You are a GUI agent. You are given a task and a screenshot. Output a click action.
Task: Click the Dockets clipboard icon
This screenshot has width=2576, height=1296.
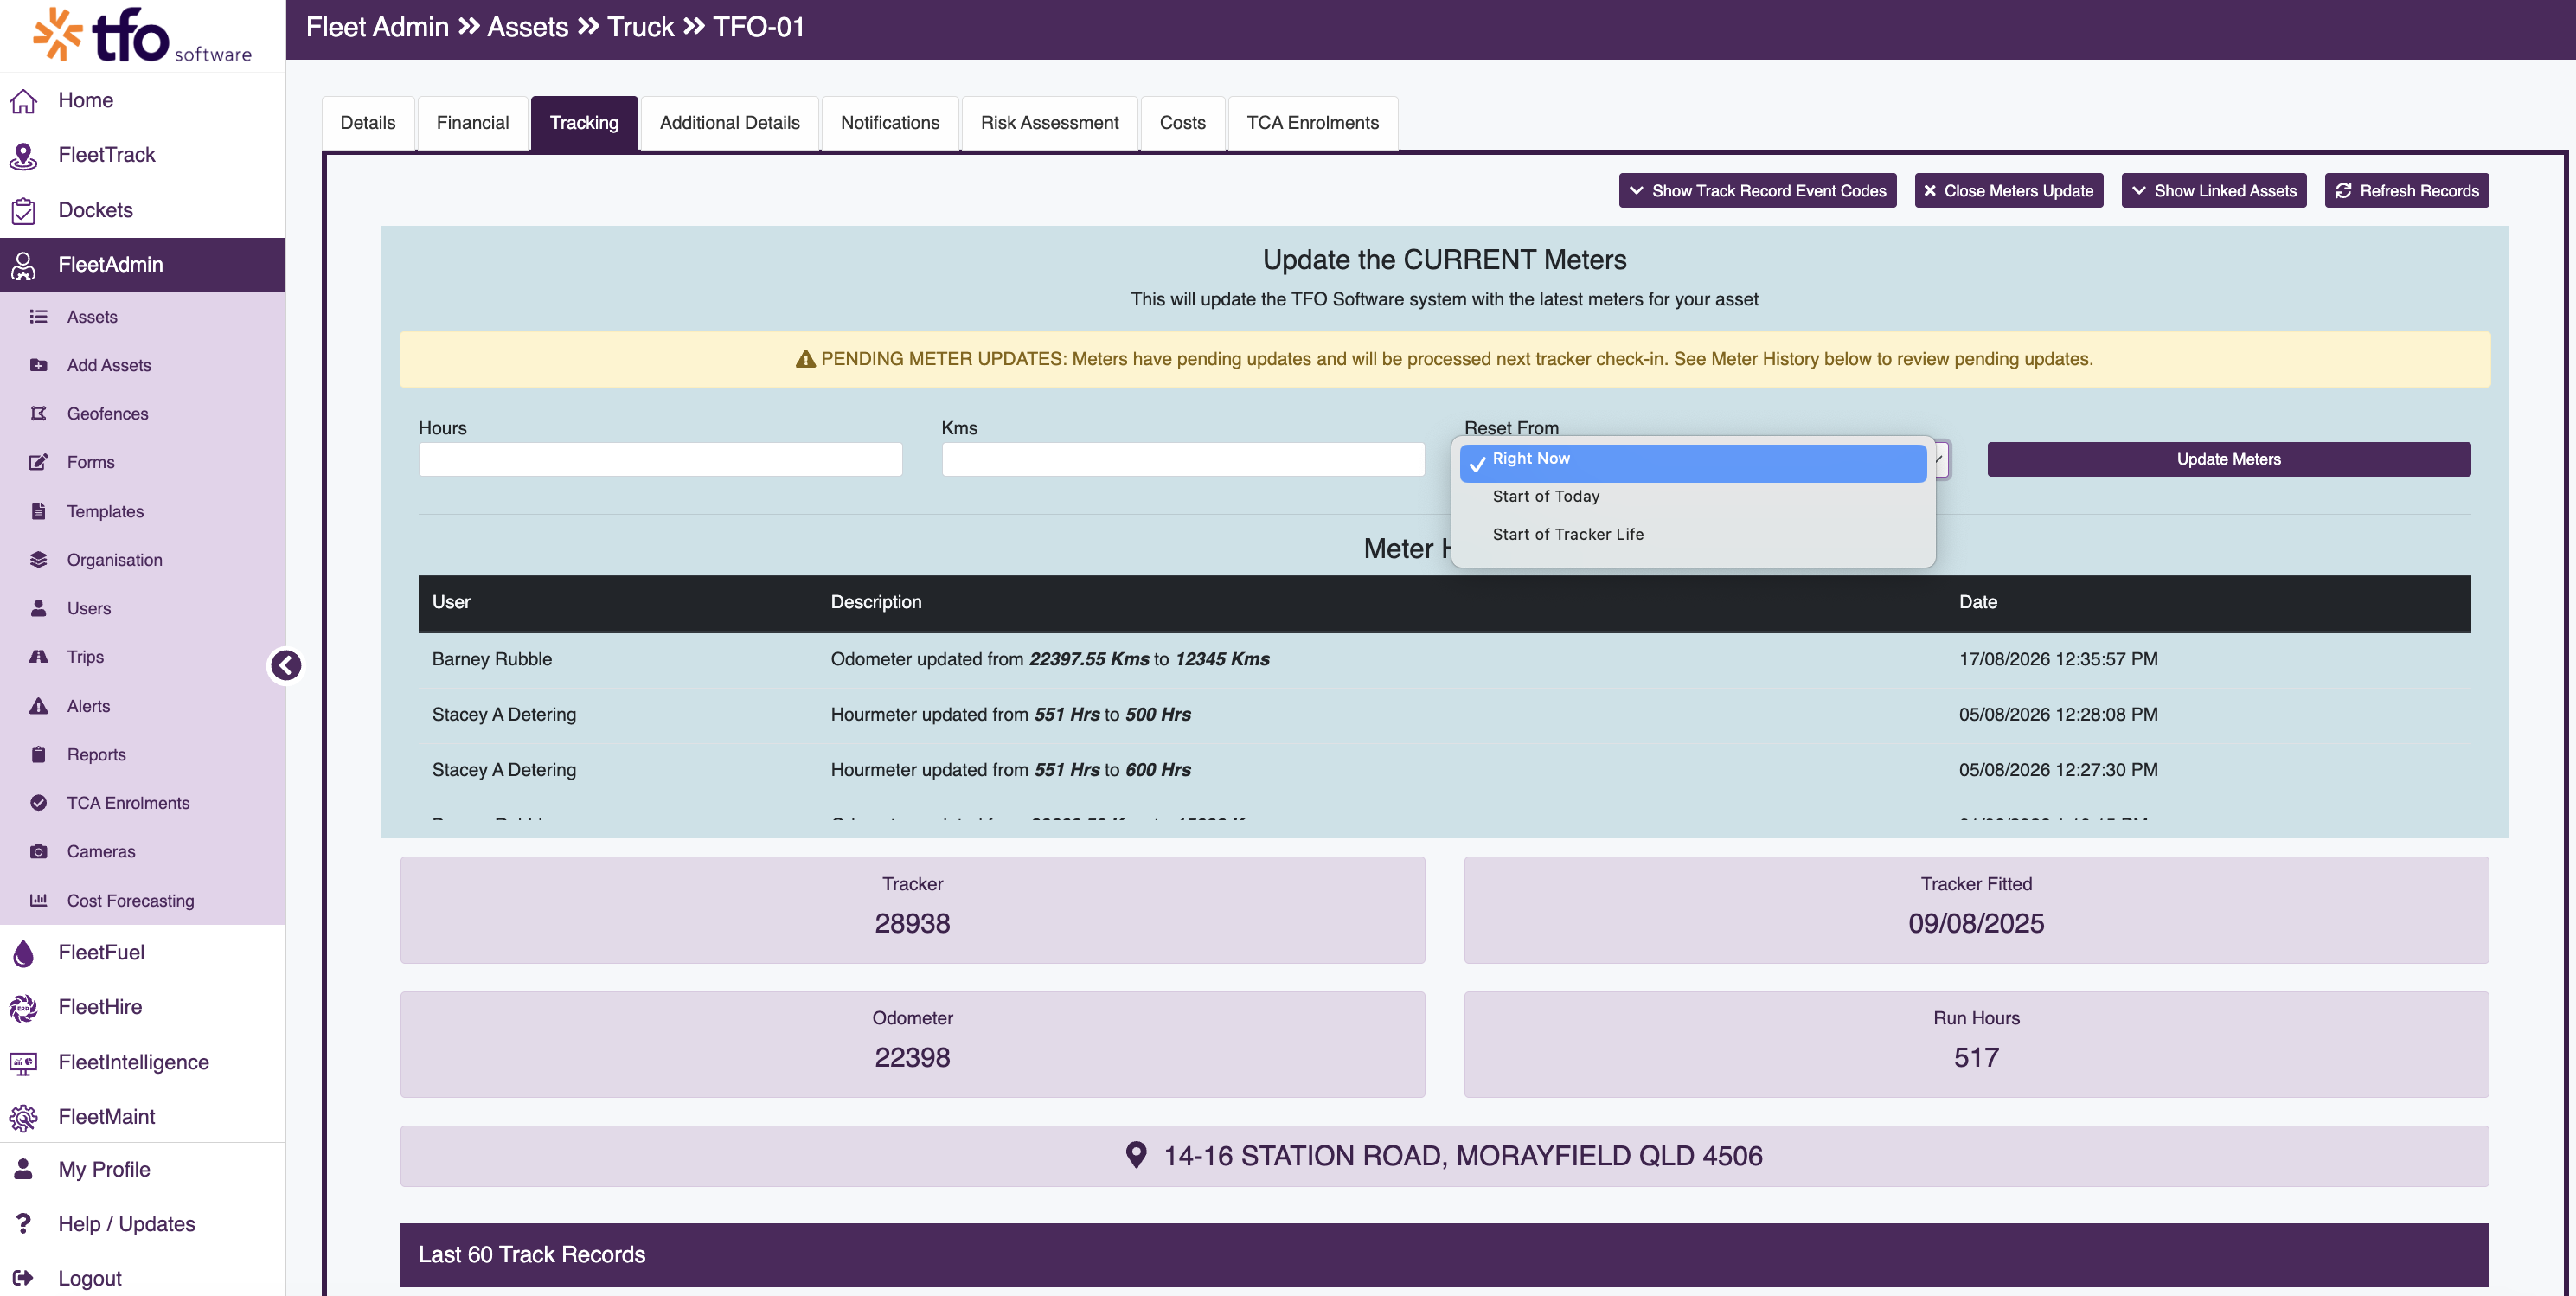[x=24, y=210]
